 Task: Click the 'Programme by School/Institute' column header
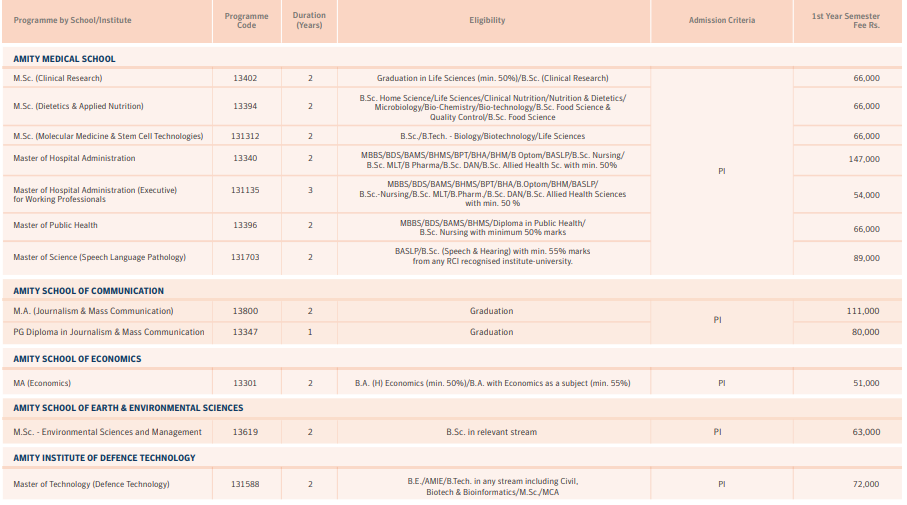(72, 20)
